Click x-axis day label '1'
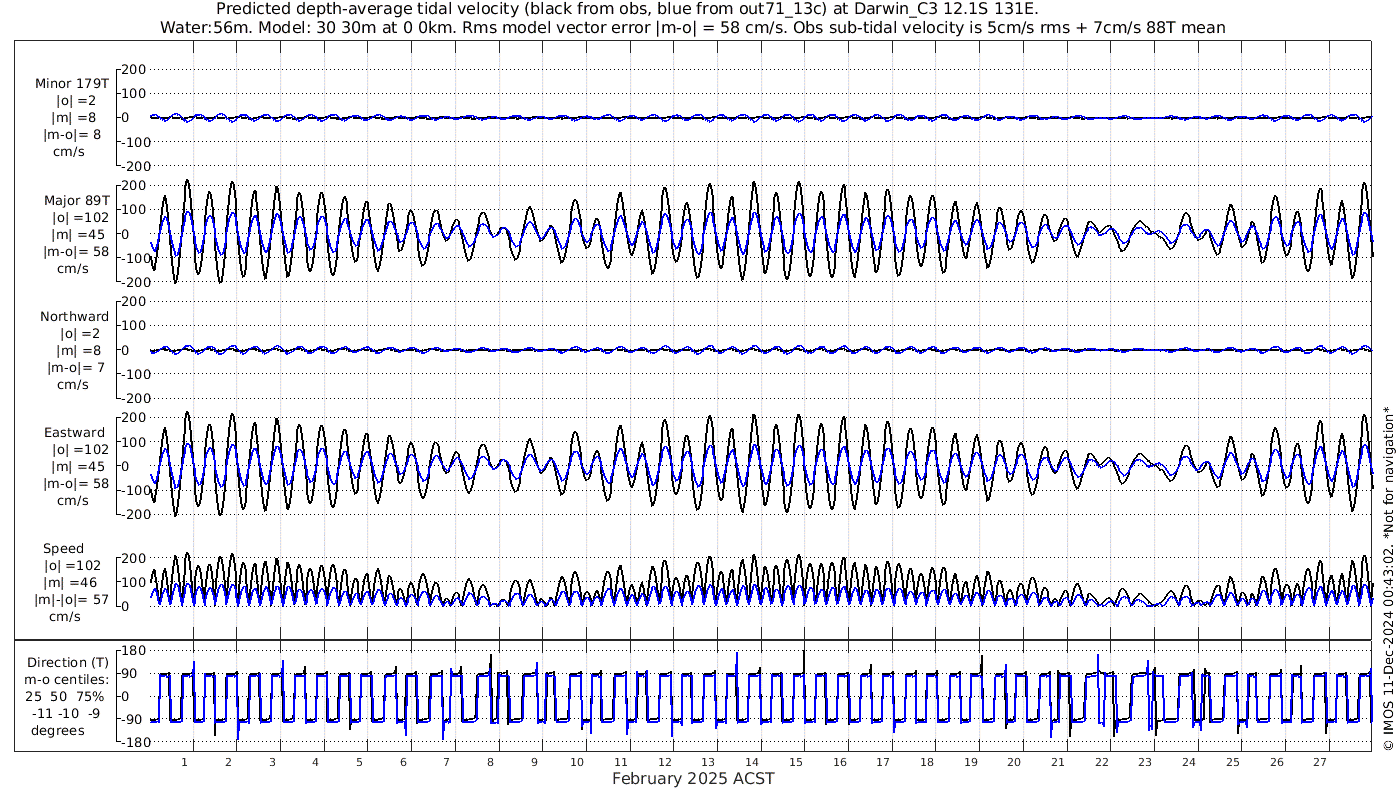The height and width of the screenshot is (800, 1400). 185,761
